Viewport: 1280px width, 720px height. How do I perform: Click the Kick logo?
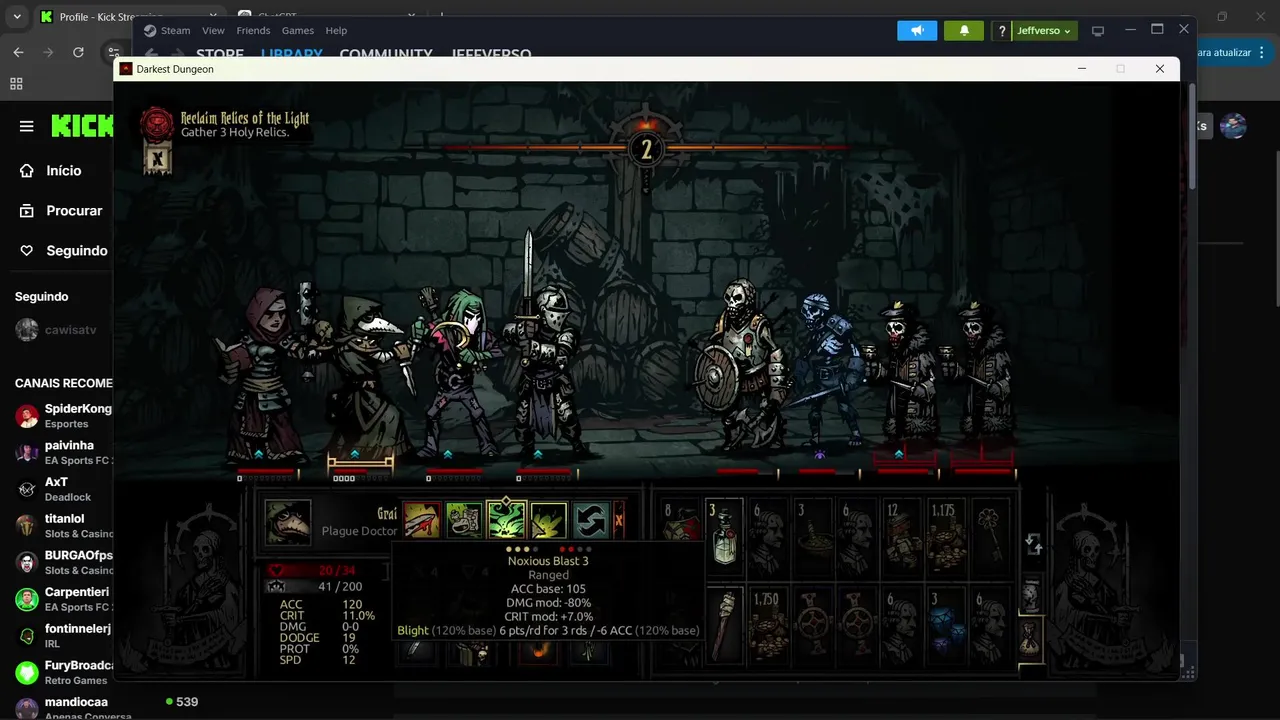coord(82,126)
